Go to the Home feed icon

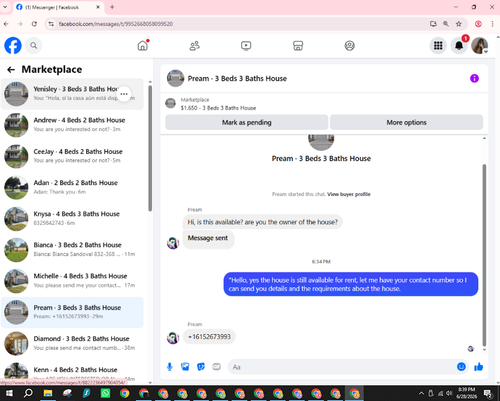pyautogui.click(x=143, y=46)
